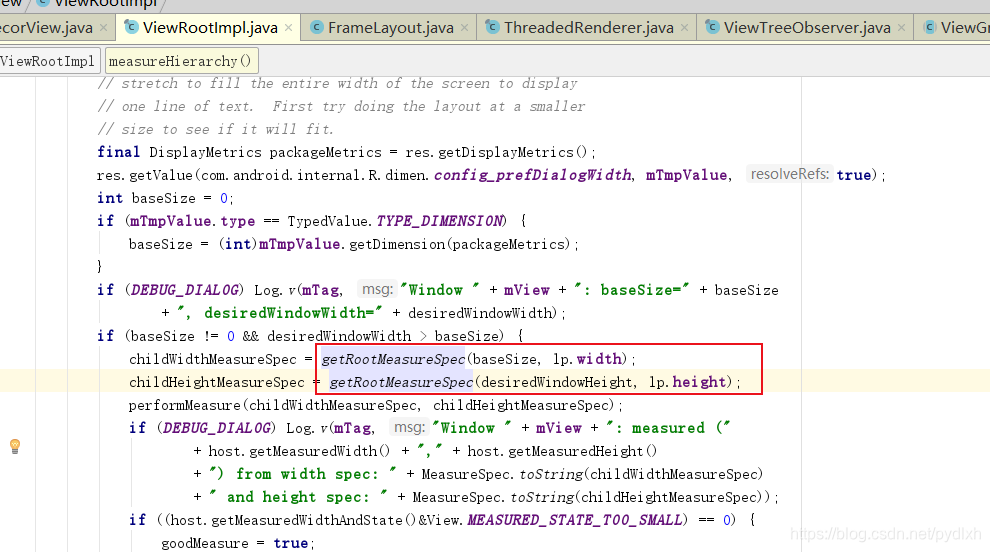Screen dimensions: 990x552
Task: Close the ViewTreeObserver.java tab
Action: 902,28
